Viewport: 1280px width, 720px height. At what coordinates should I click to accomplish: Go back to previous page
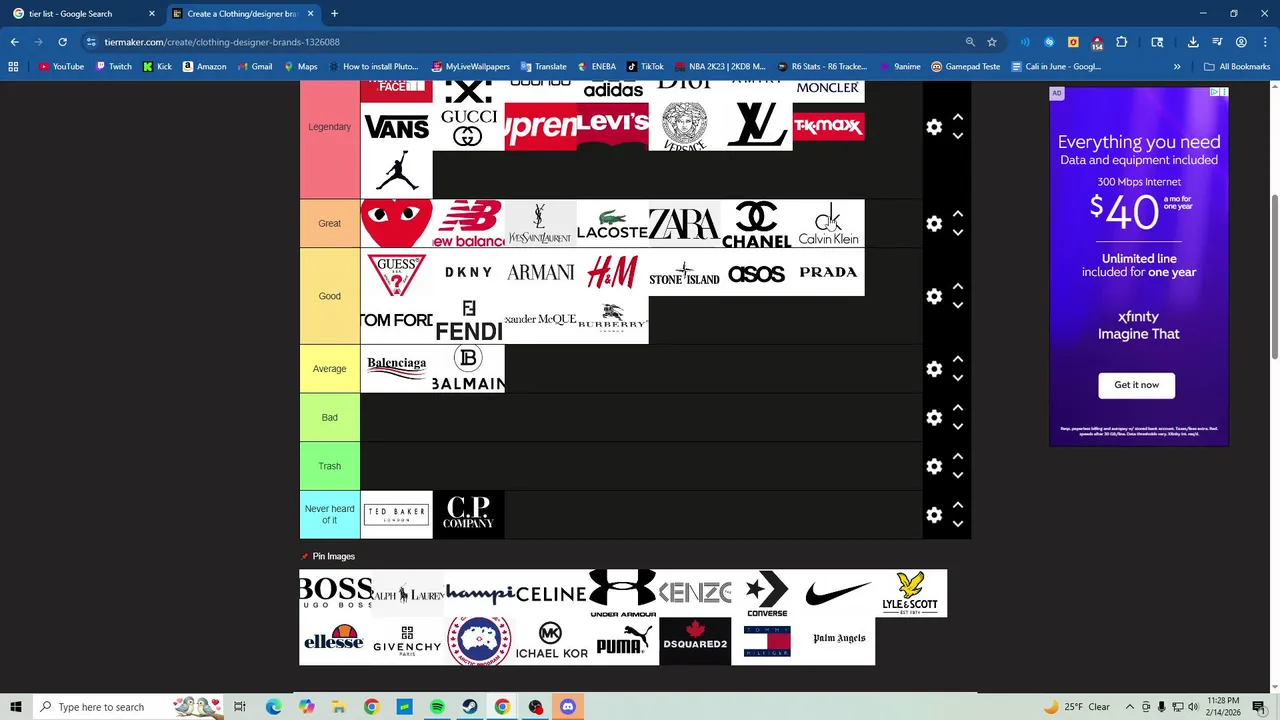click(x=14, y=42)
